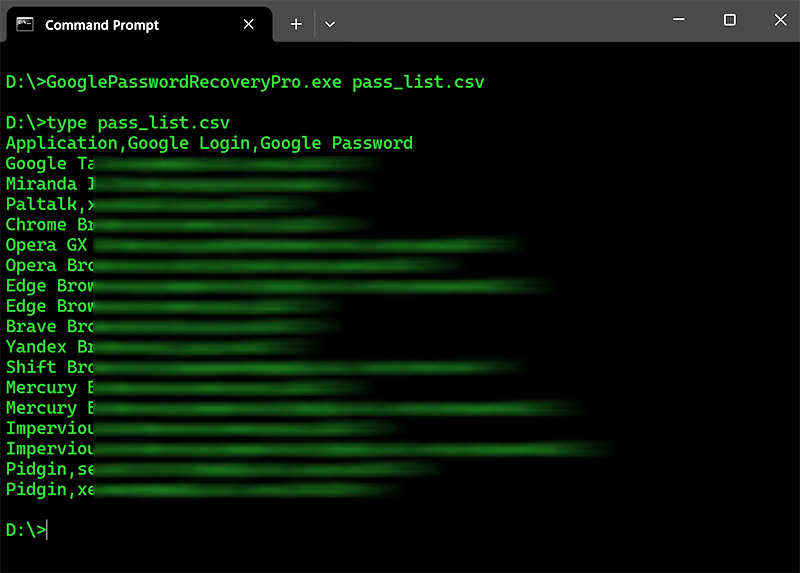This screenshot has width=800, height=573.
Task: Close the terminal window
Action: tap(780, 20)
